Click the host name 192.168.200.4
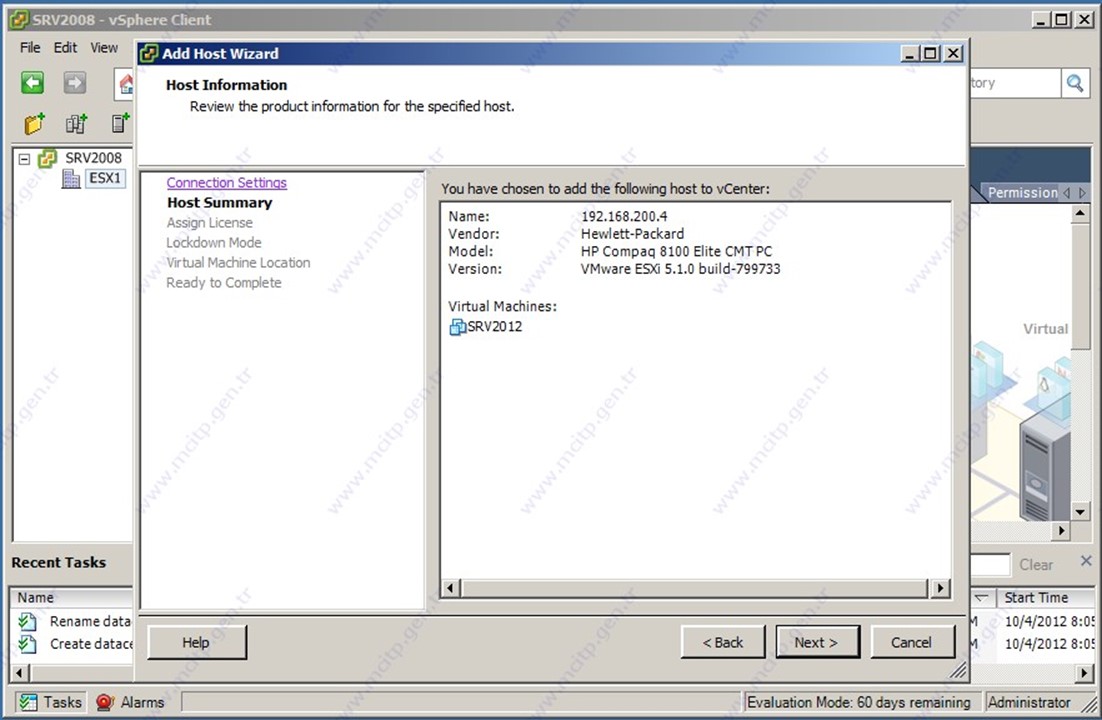Image resolution: width=1102 pixels, height=720 pixels. tap(624, 217)
